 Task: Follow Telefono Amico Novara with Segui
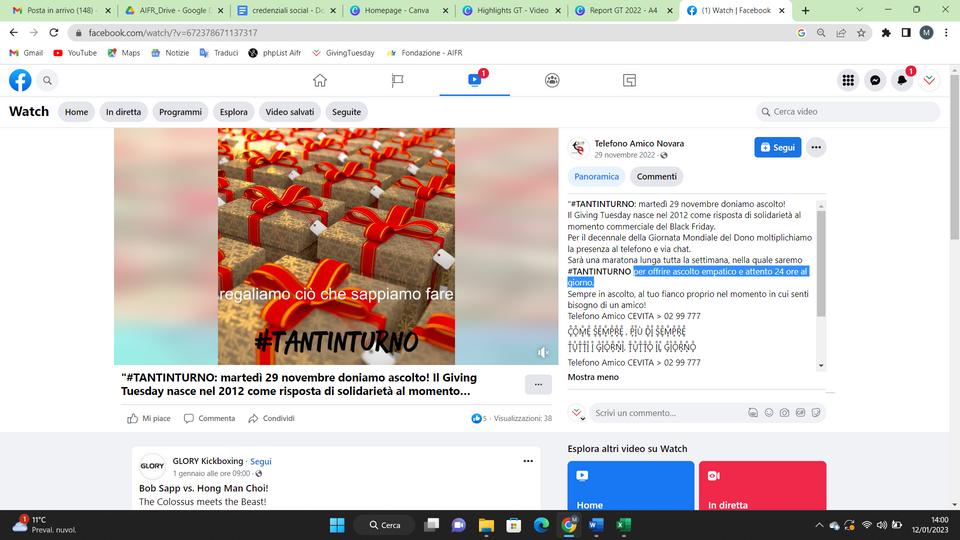[x=778, y=147]
